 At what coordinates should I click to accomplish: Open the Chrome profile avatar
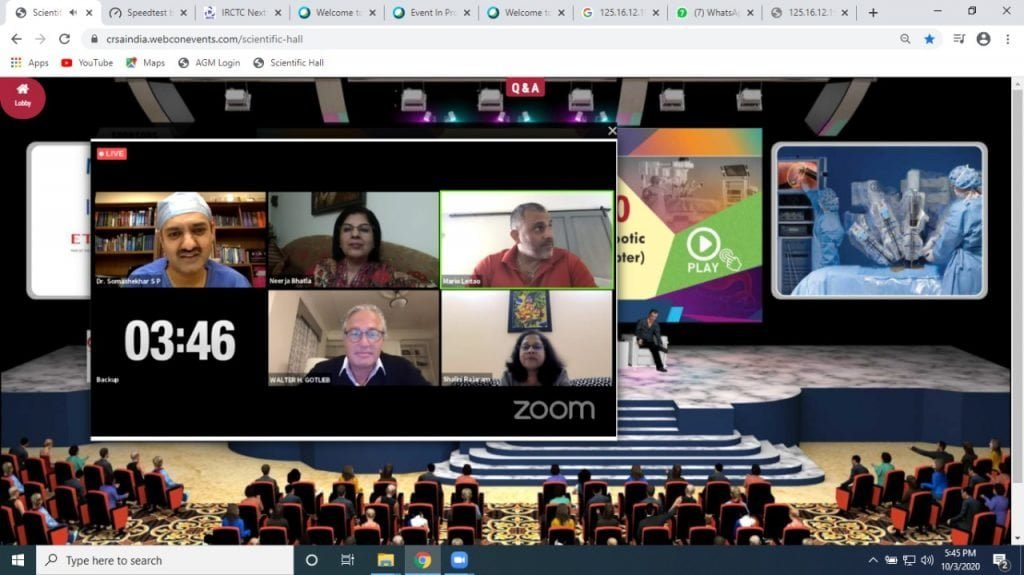(x=983, y=39)
